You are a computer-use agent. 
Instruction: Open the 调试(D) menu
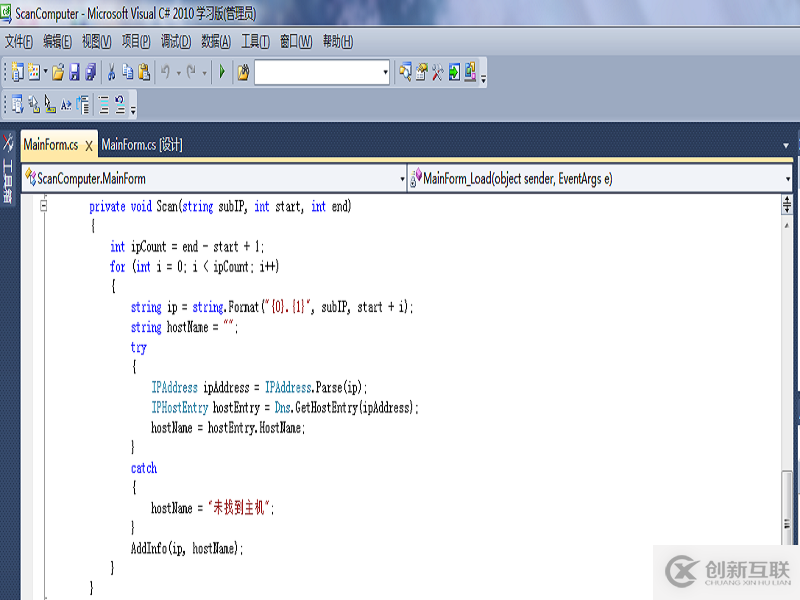[x=176, y=42]
